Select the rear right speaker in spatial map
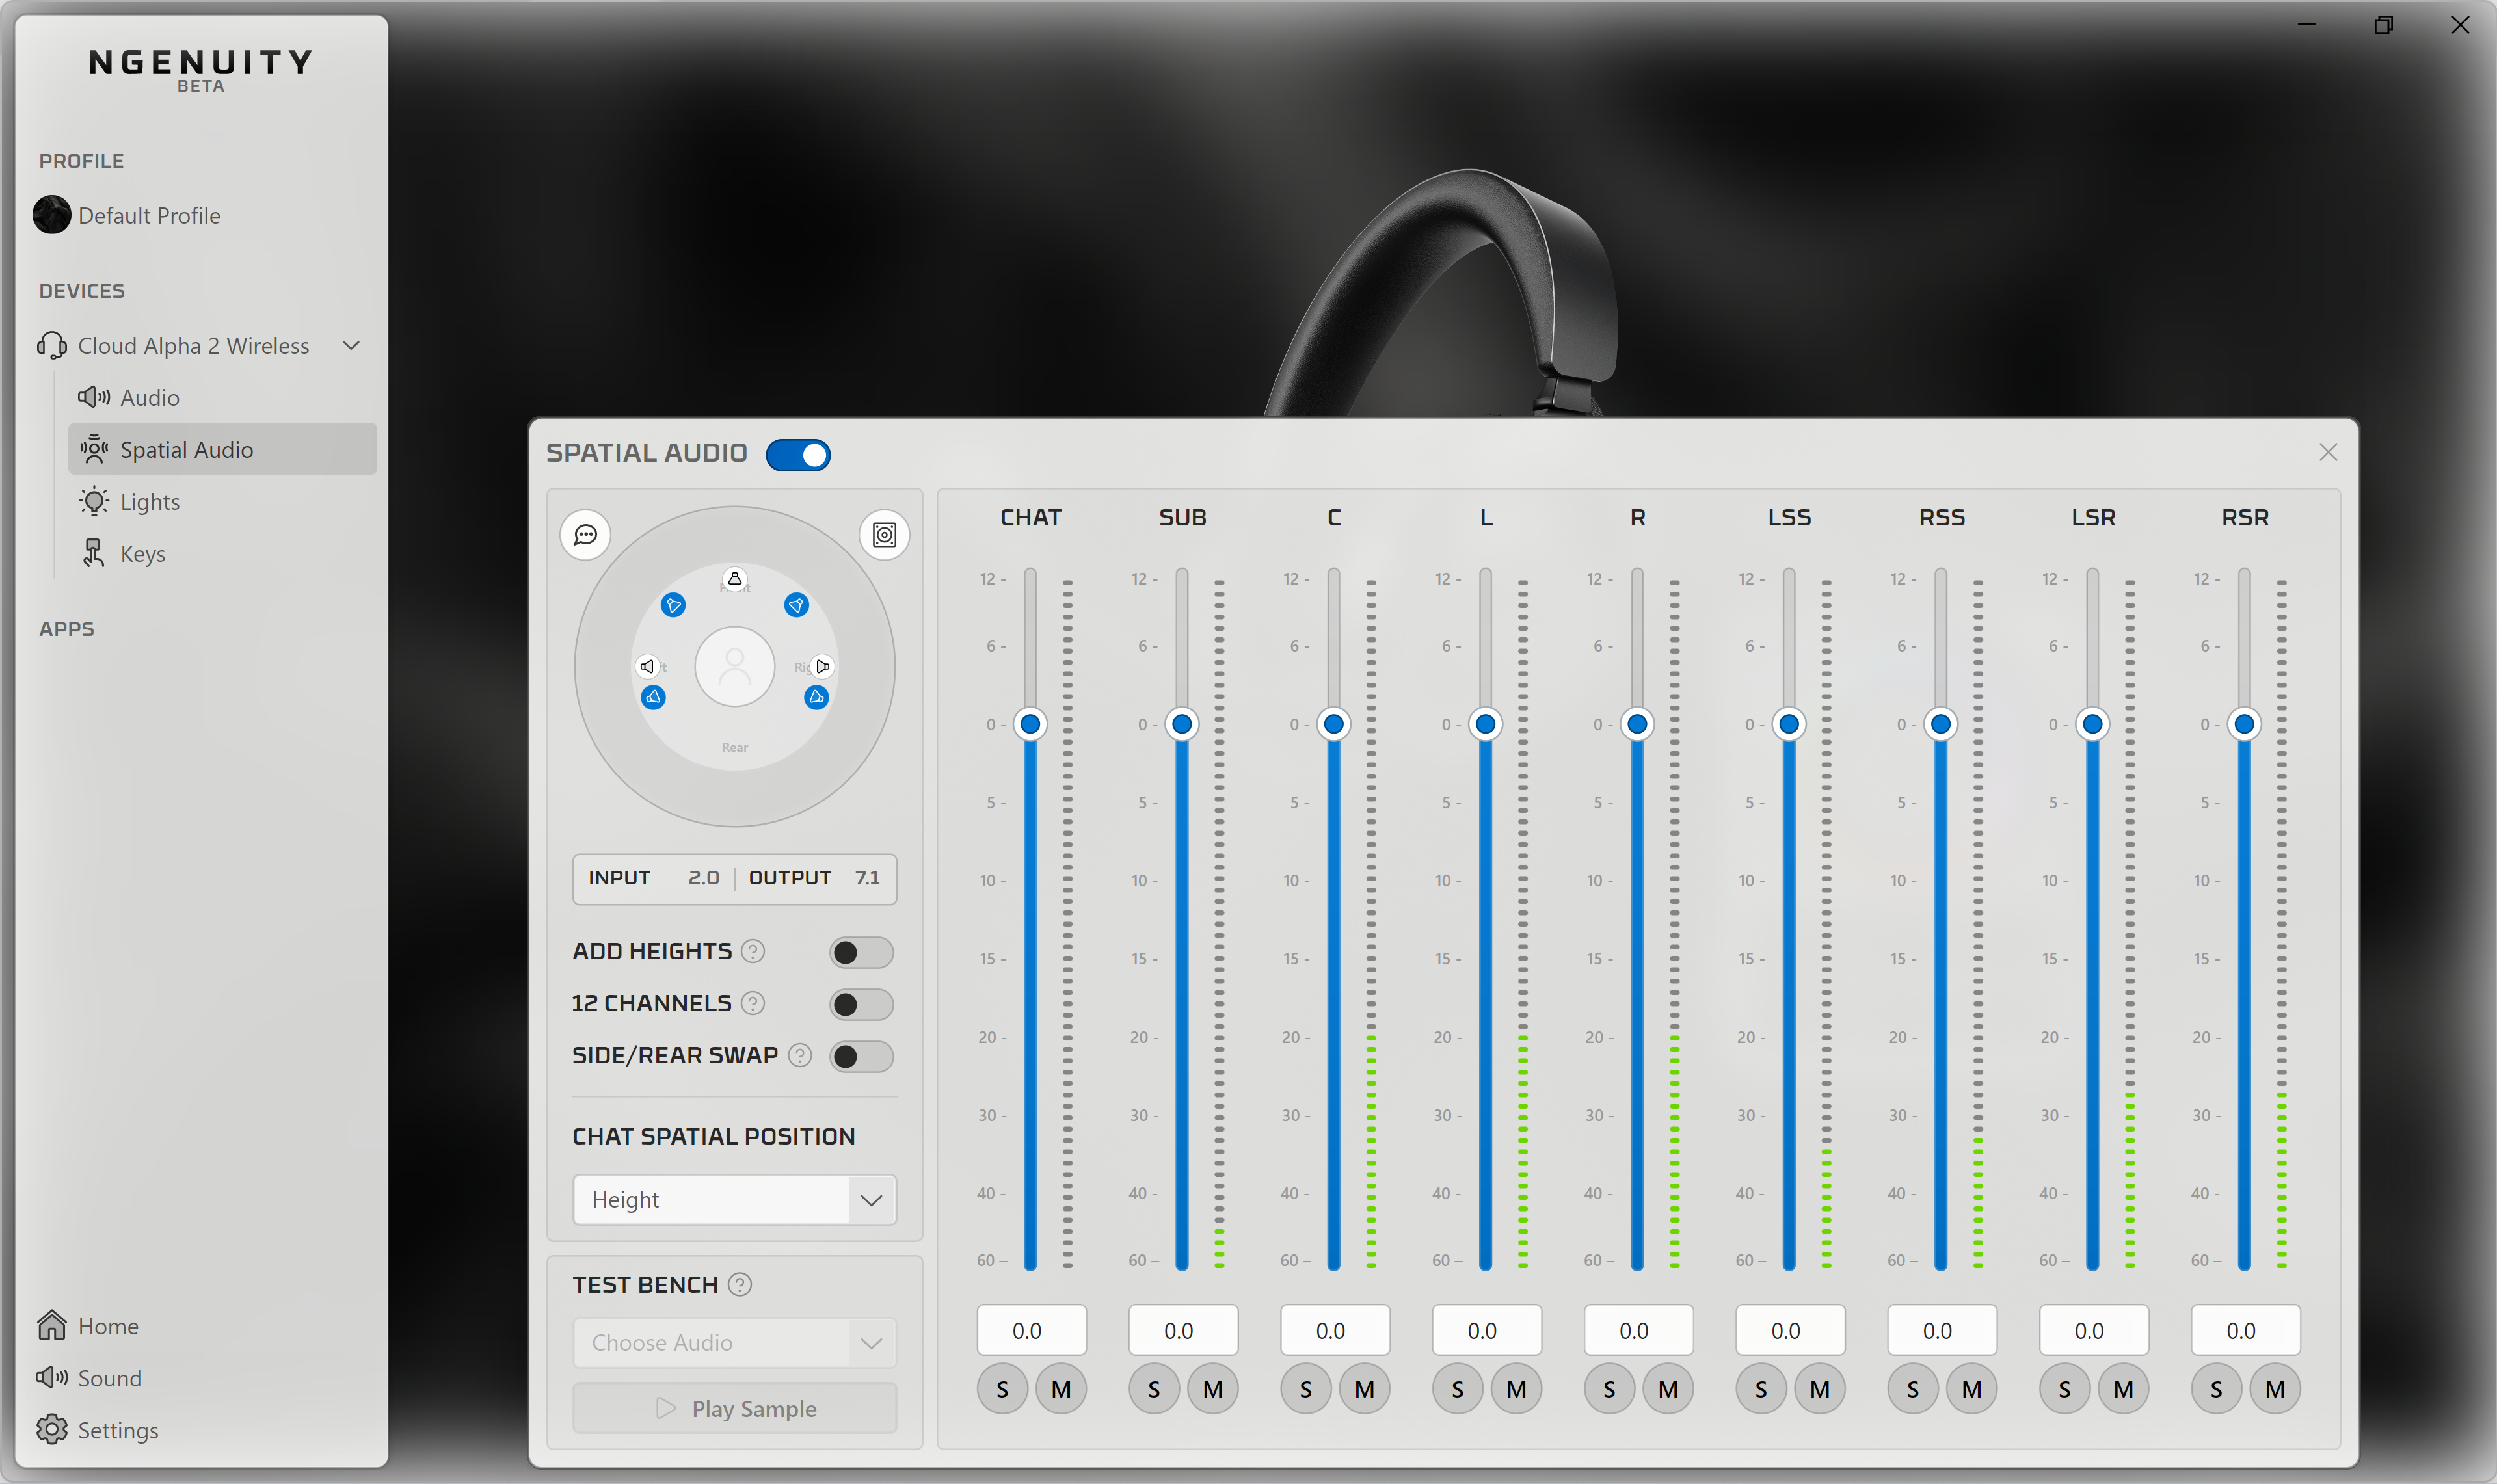The height and width of the screenshot is (1484, 2497). (816, 697)
